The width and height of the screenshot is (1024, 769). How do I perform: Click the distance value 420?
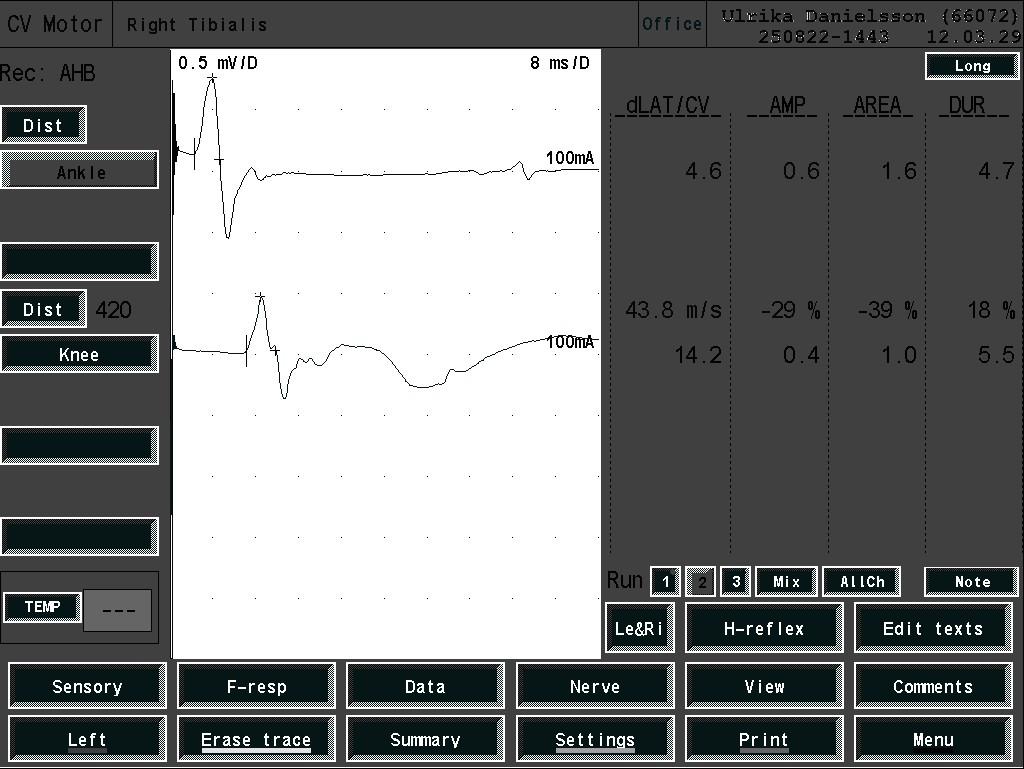[x=113, y=309]
